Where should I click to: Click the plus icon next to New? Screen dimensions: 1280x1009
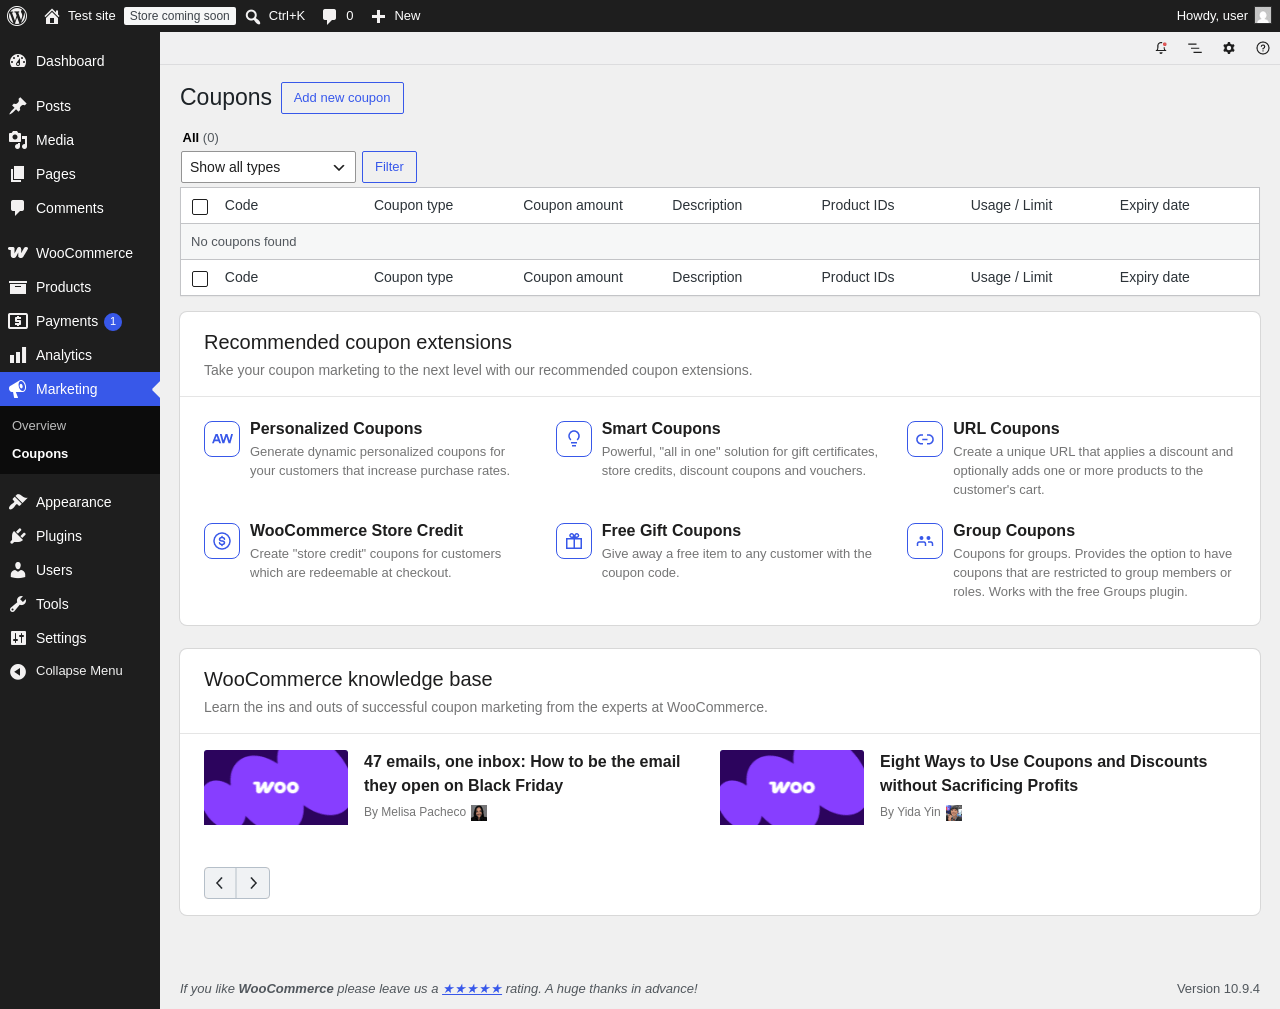(x=378, y=16)
